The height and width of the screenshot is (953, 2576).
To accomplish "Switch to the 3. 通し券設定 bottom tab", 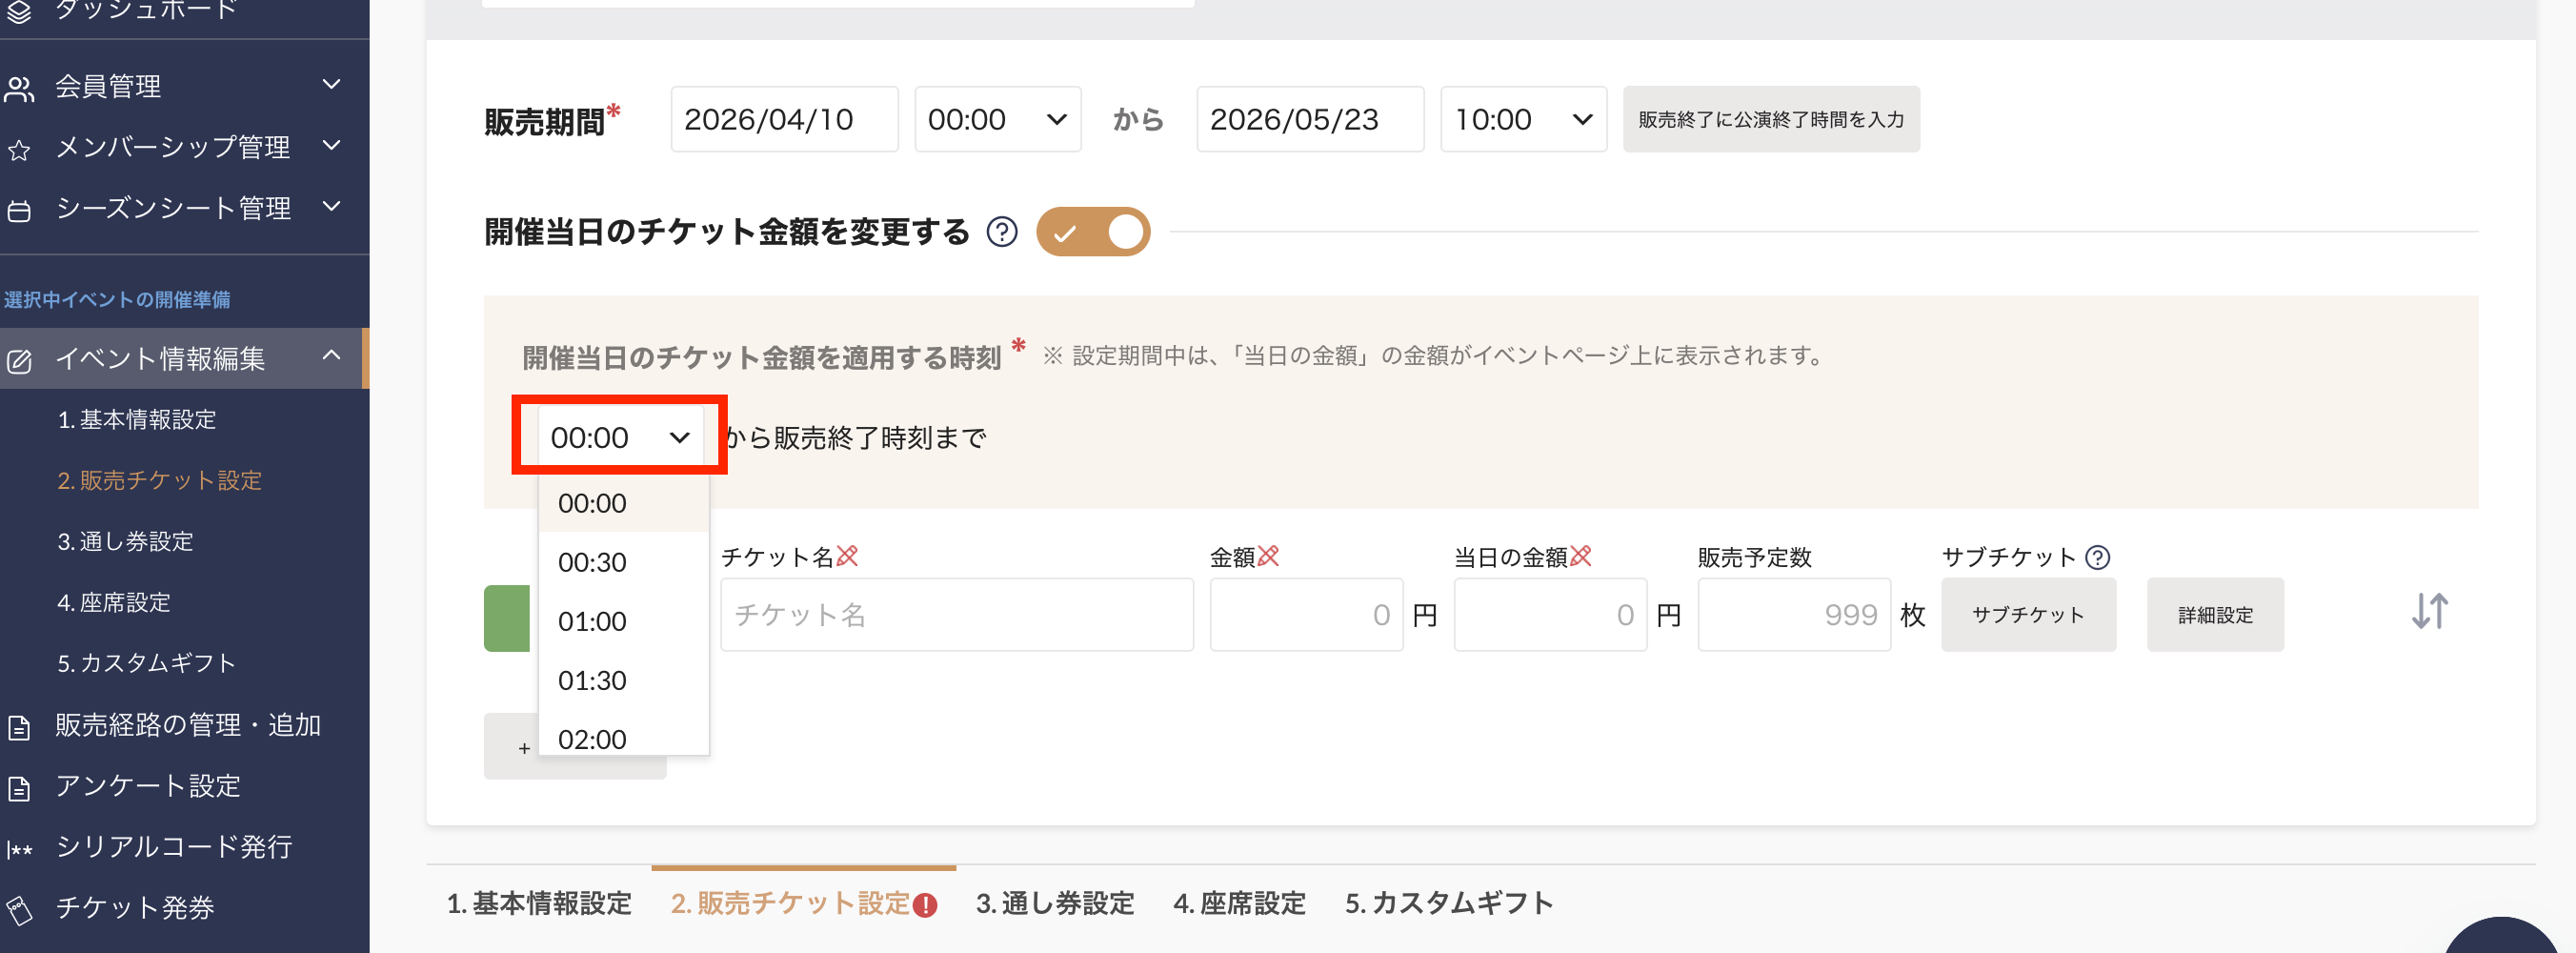I will tap(1054, 903).
